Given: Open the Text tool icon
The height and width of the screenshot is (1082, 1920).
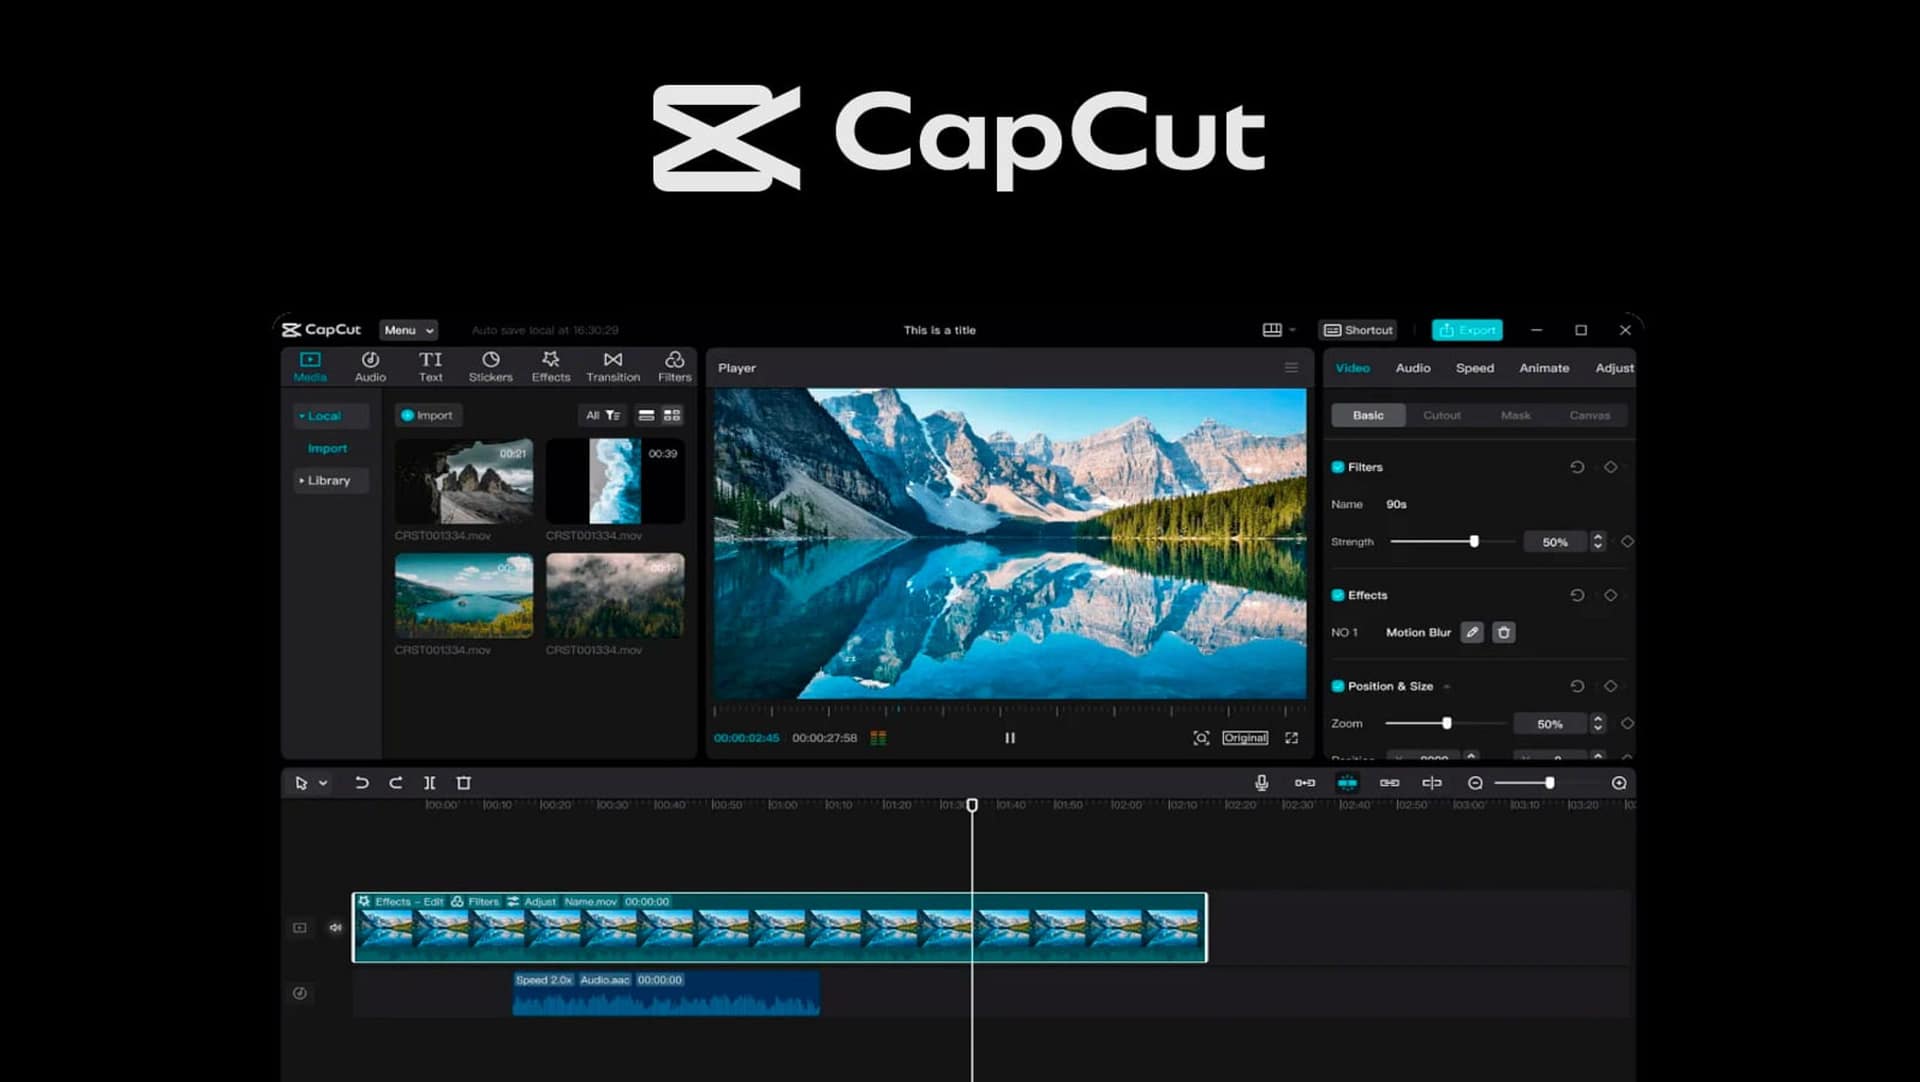Looking at the screenshot, I should [430, 360].
